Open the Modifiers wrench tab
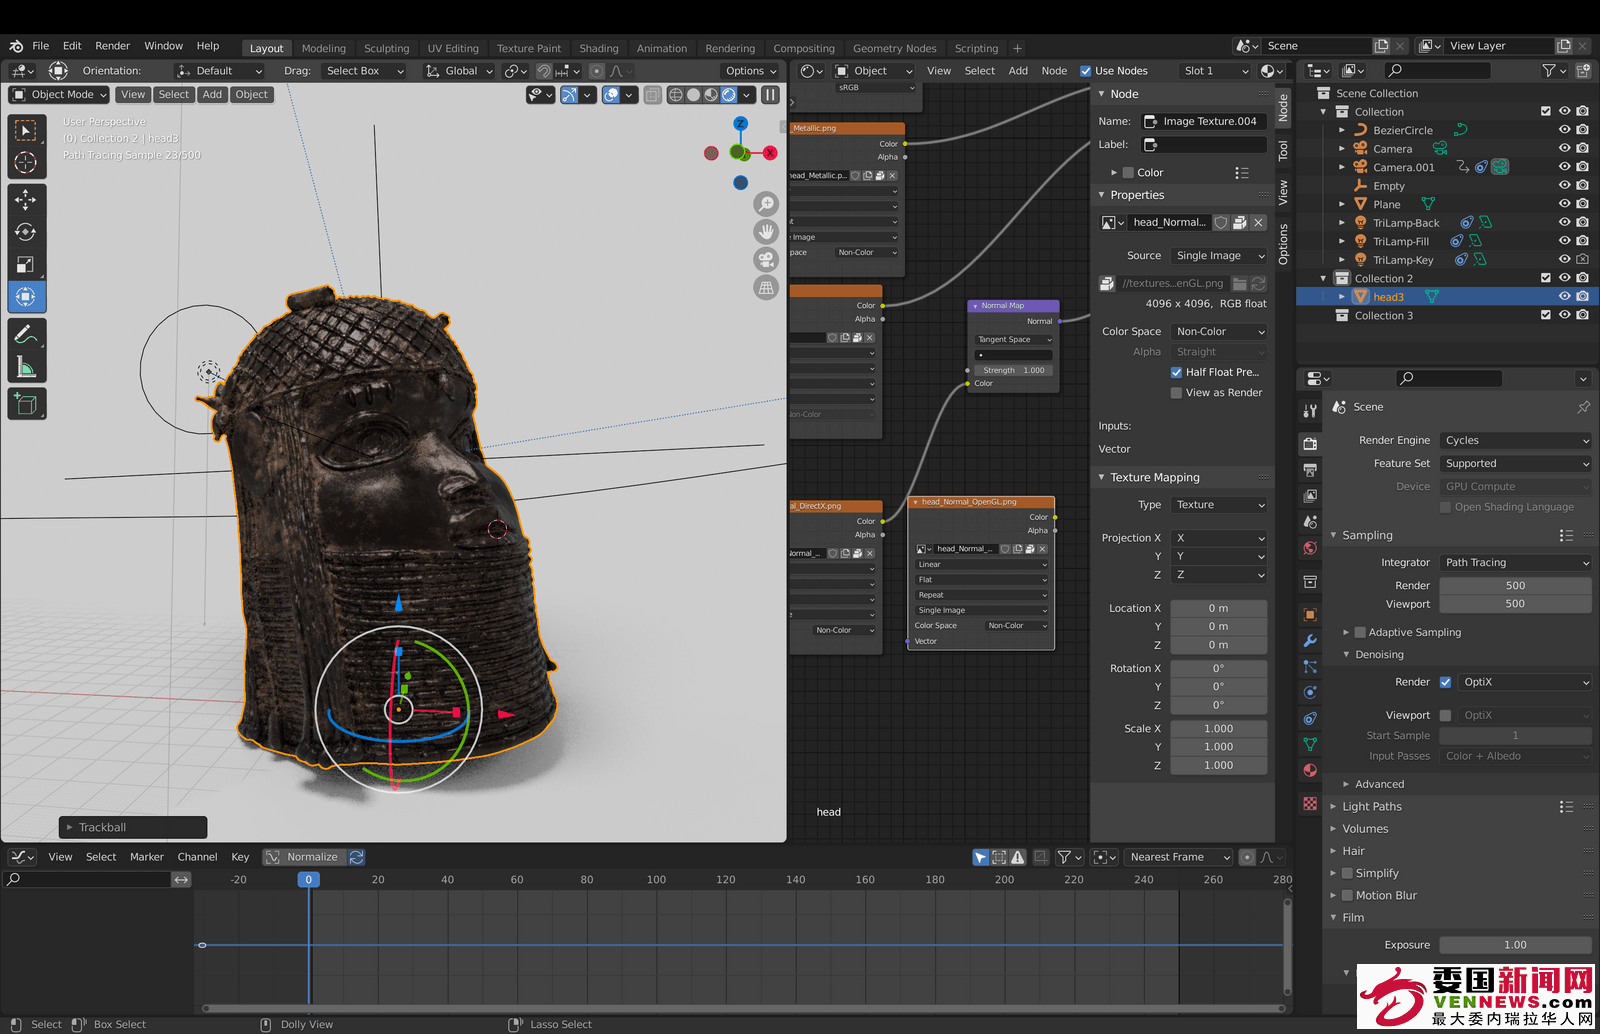Image resolution: width=1600 pixels, height=1034 pixels. [1310, 641]
